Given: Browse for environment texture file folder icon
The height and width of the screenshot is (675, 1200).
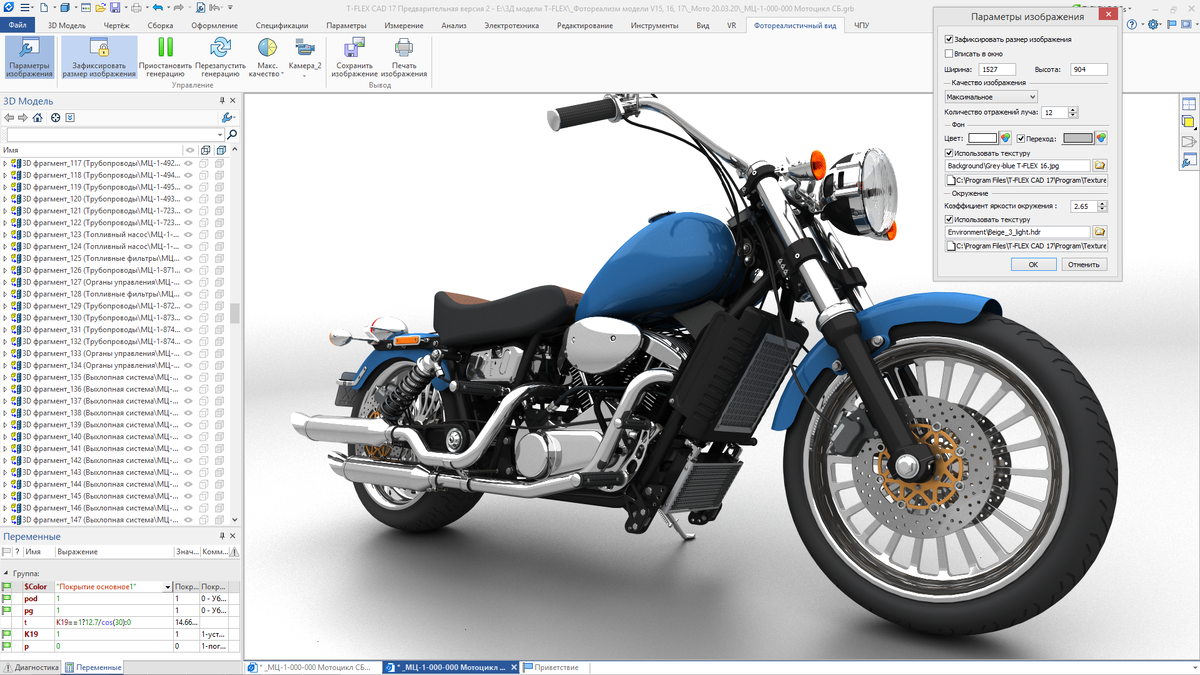Looking at the screenshot, I should [1100, 231].
